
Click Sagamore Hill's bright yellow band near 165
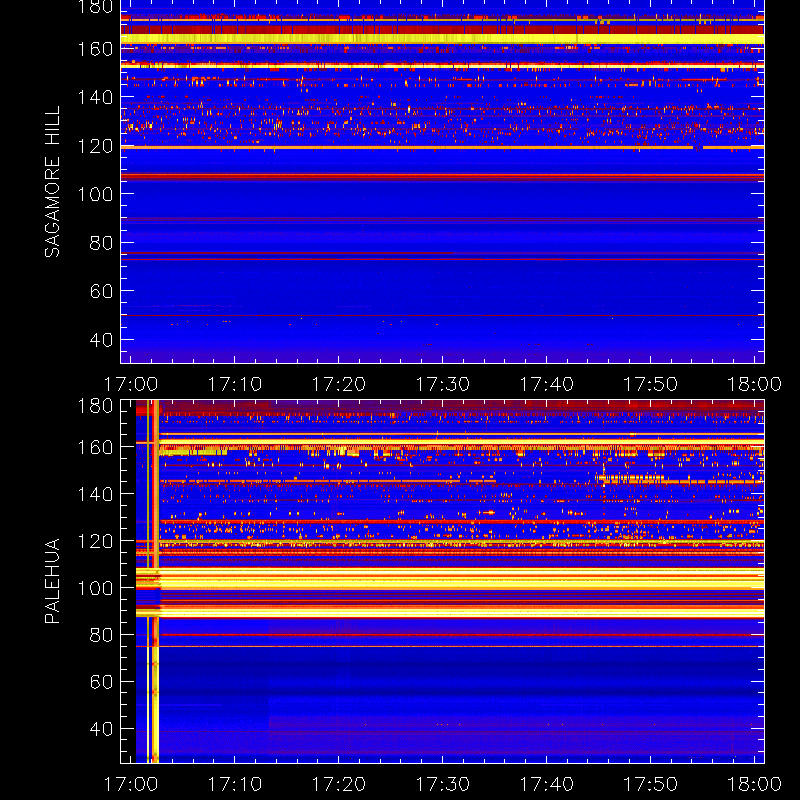coord(442,39)
